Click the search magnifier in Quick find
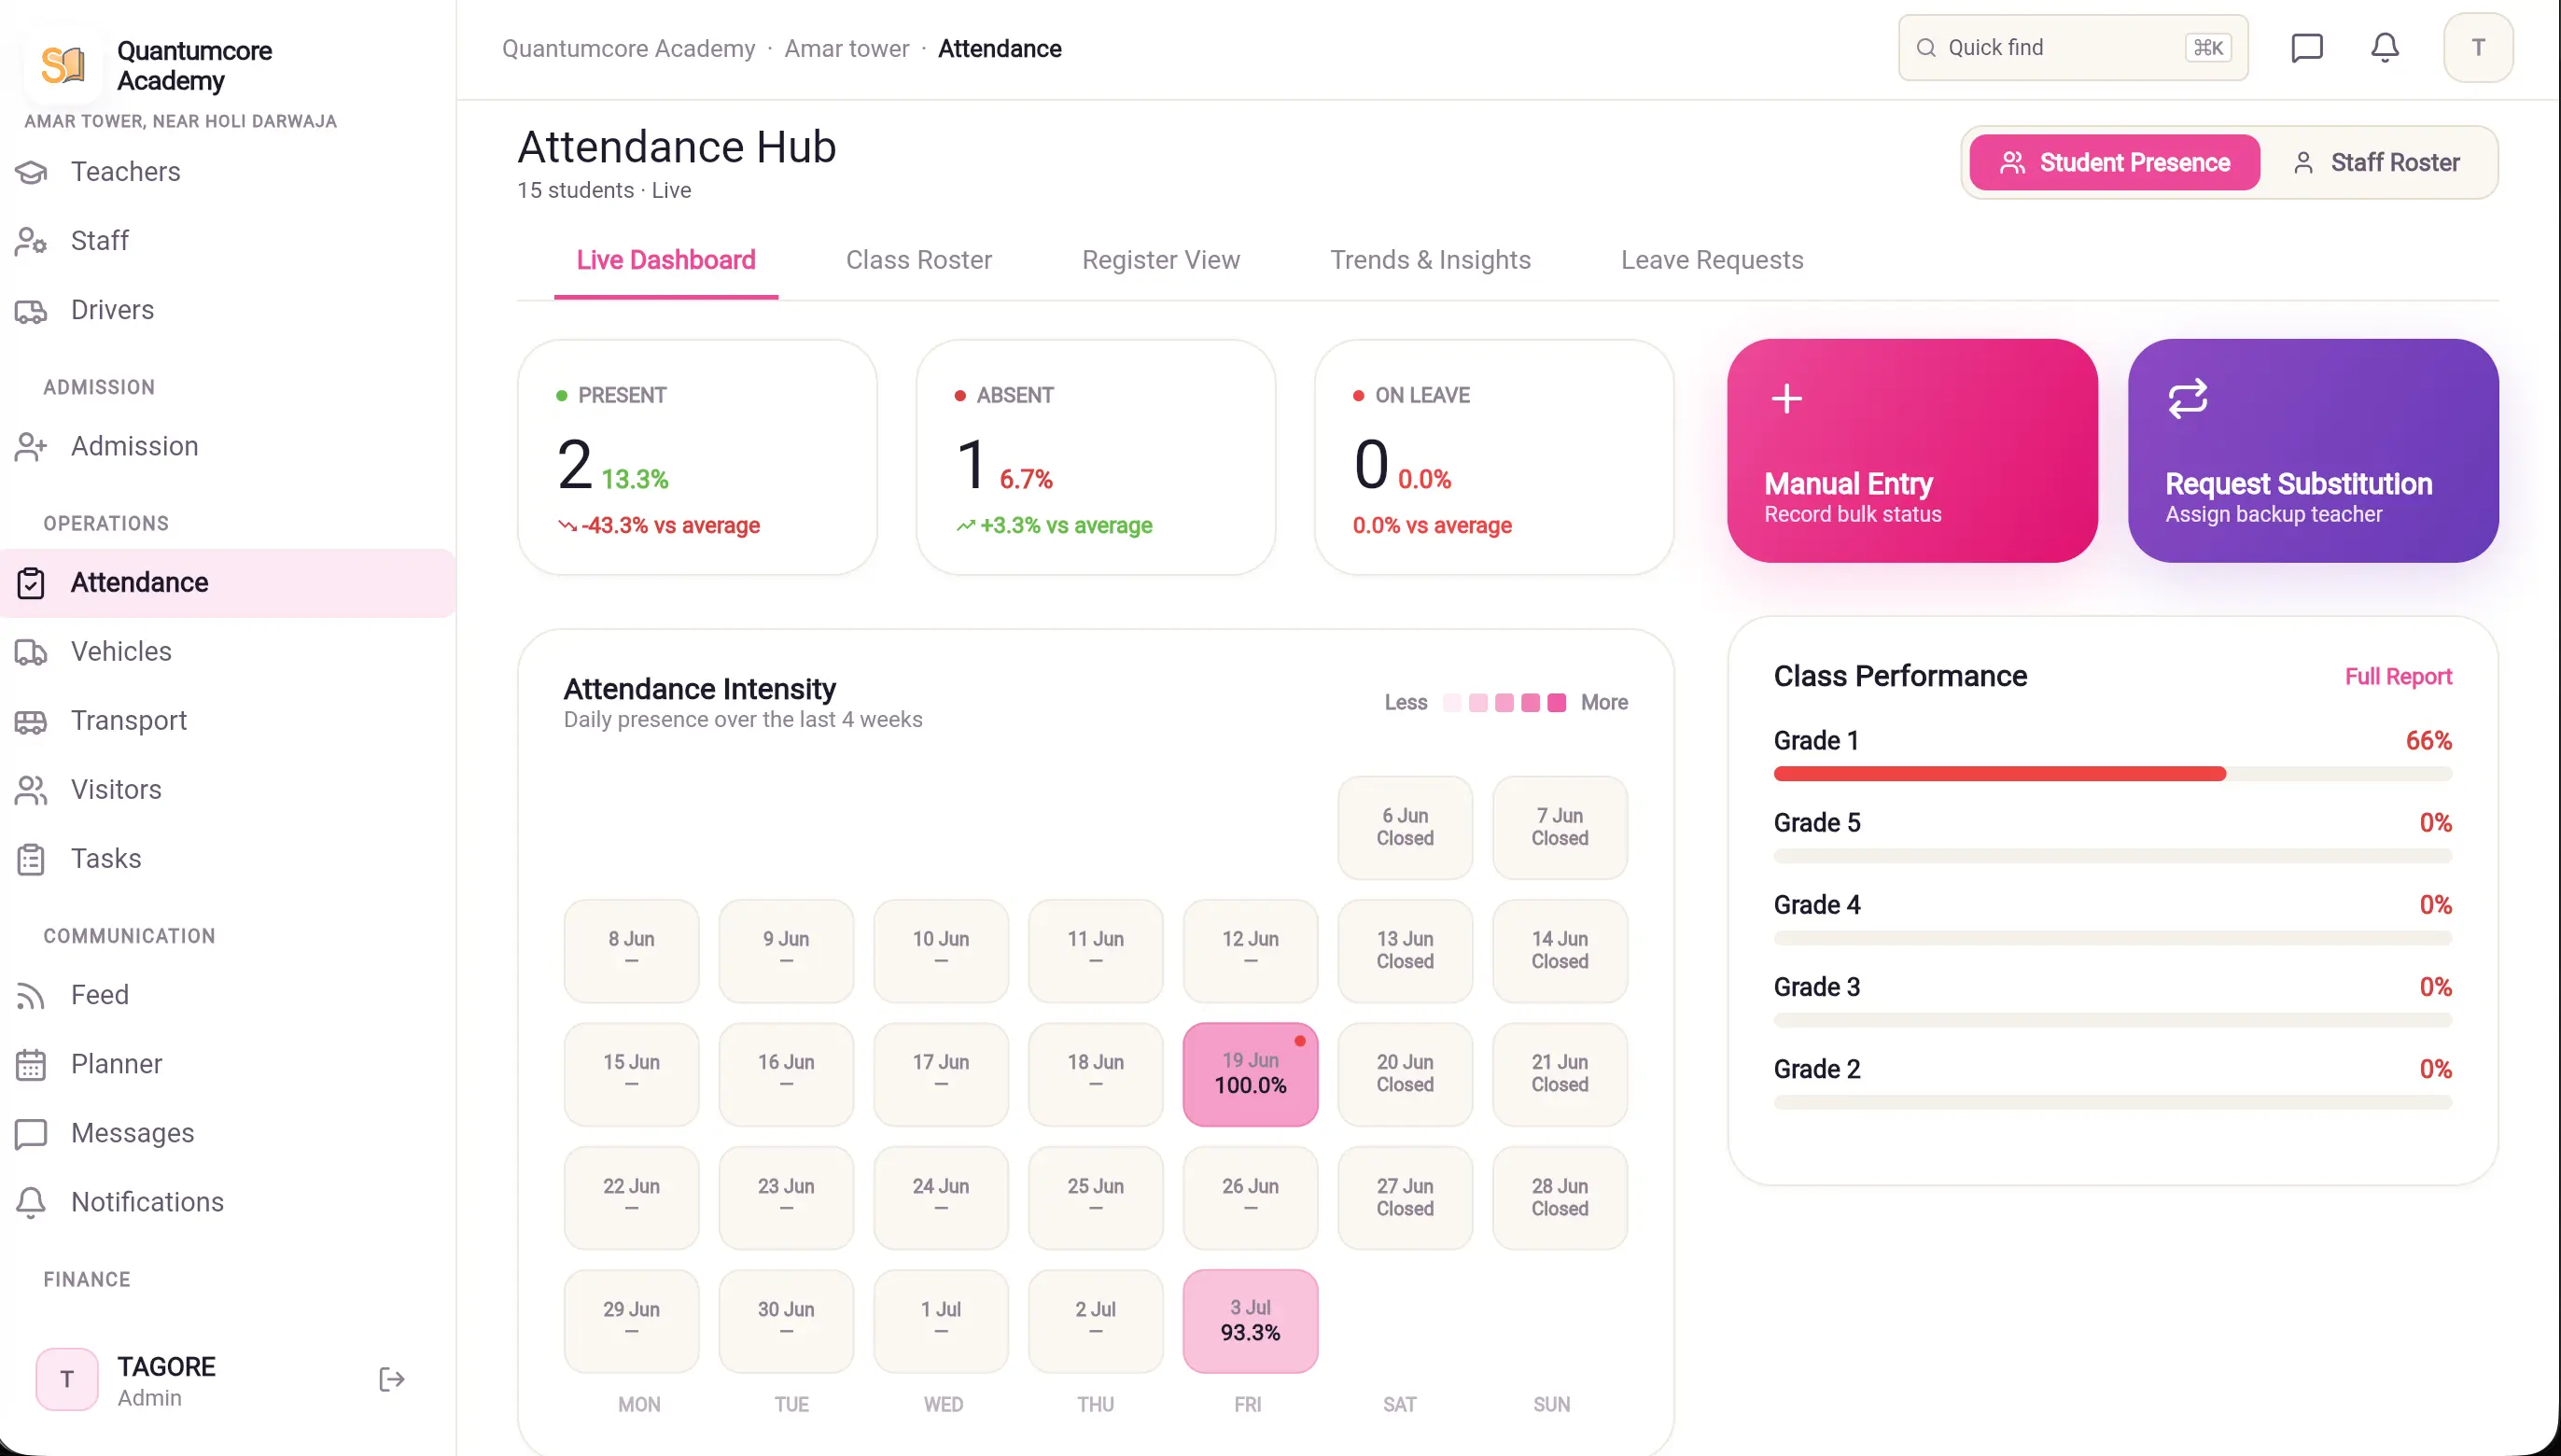The image size is (2561, 1456). (x=1925, y=47)
